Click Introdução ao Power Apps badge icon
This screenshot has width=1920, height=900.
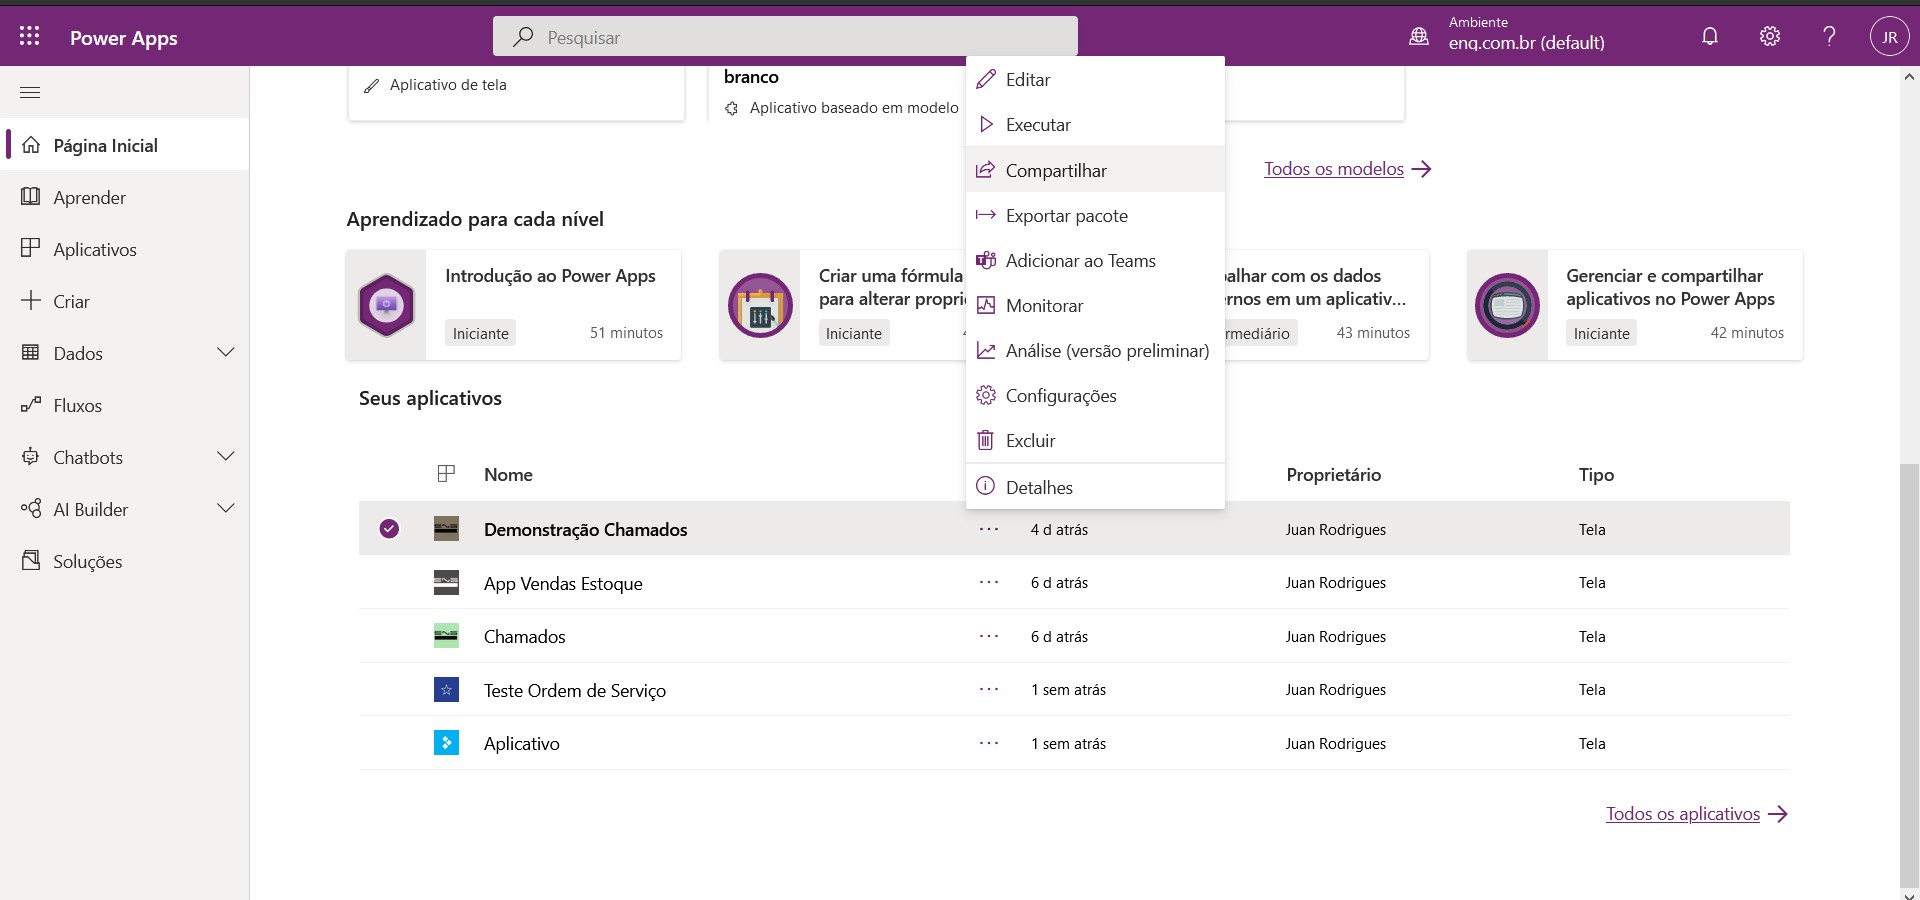click(387, 305)
